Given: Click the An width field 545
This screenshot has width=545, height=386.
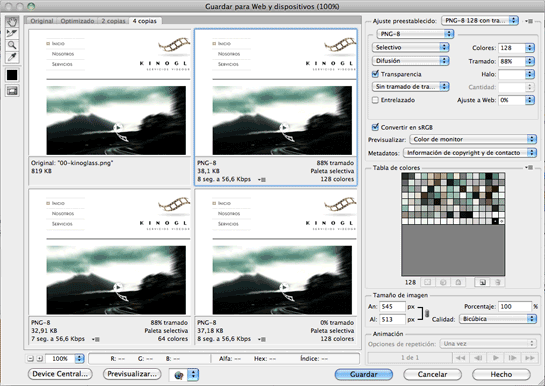Looking at the screenshot, I should (x=392, y=307).
